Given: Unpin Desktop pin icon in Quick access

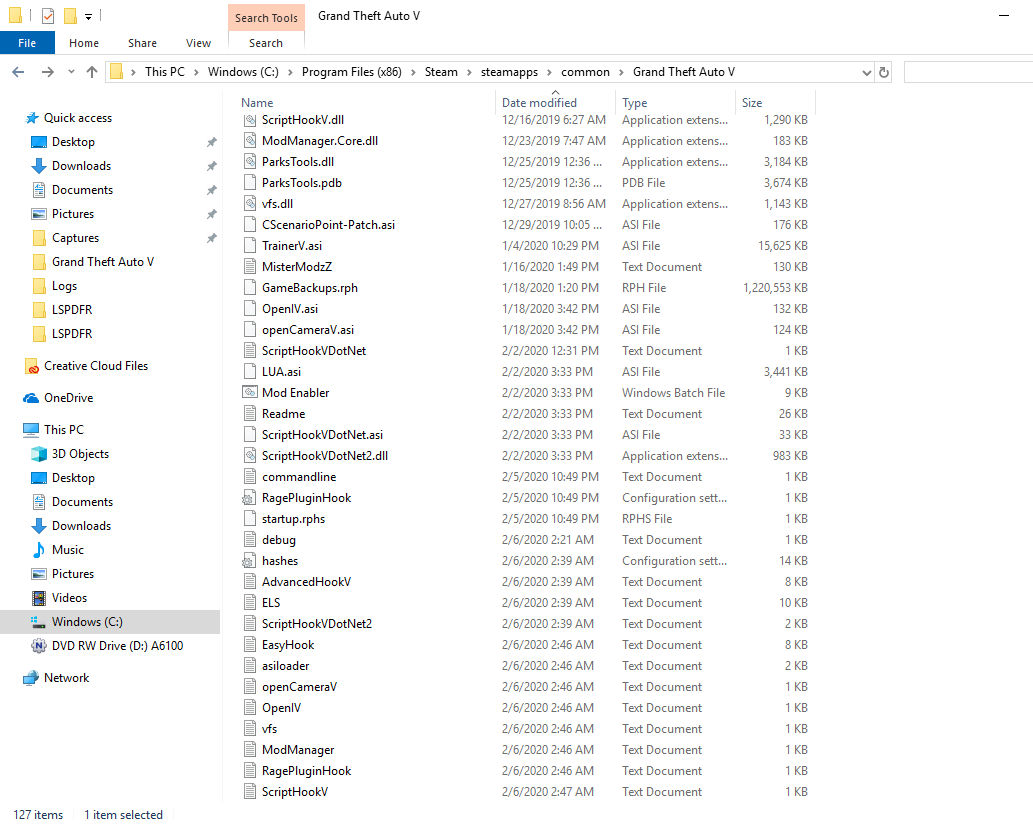Looking at the screenshot, I should [211, 142].
